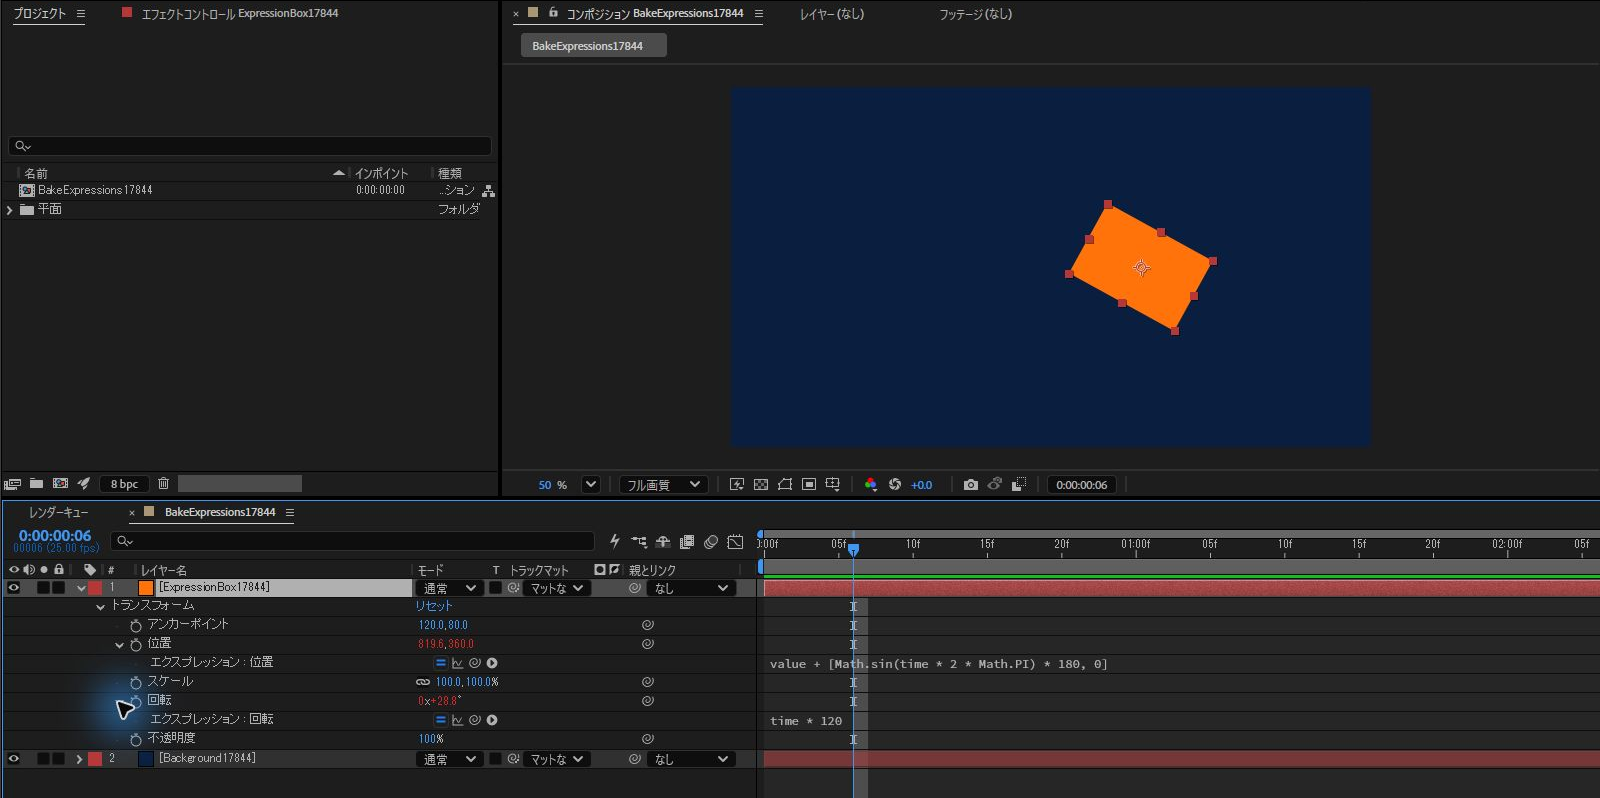1600x798 pixels.
Task: Hide ExpressionBox17844 layer with eye icon
Action: click(x=14, y=588)
